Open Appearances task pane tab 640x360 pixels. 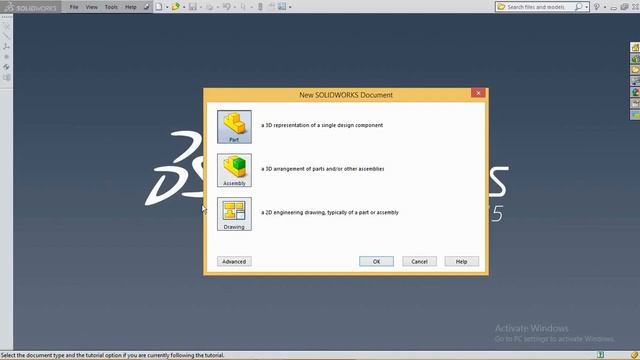[x=635, y=93]
